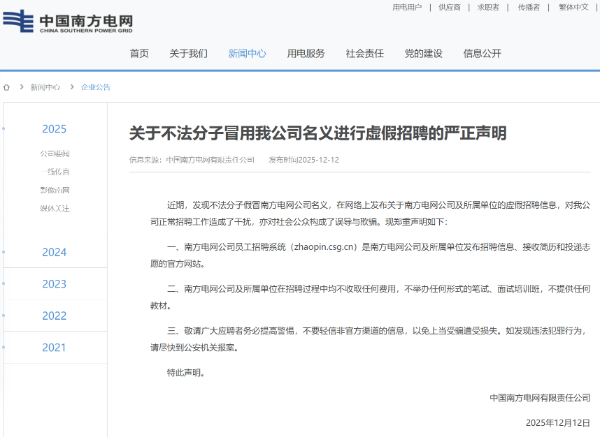This screenshot has height=437, width=600.
Task: Expand the 2021 year section
Action: coord(54,347)
